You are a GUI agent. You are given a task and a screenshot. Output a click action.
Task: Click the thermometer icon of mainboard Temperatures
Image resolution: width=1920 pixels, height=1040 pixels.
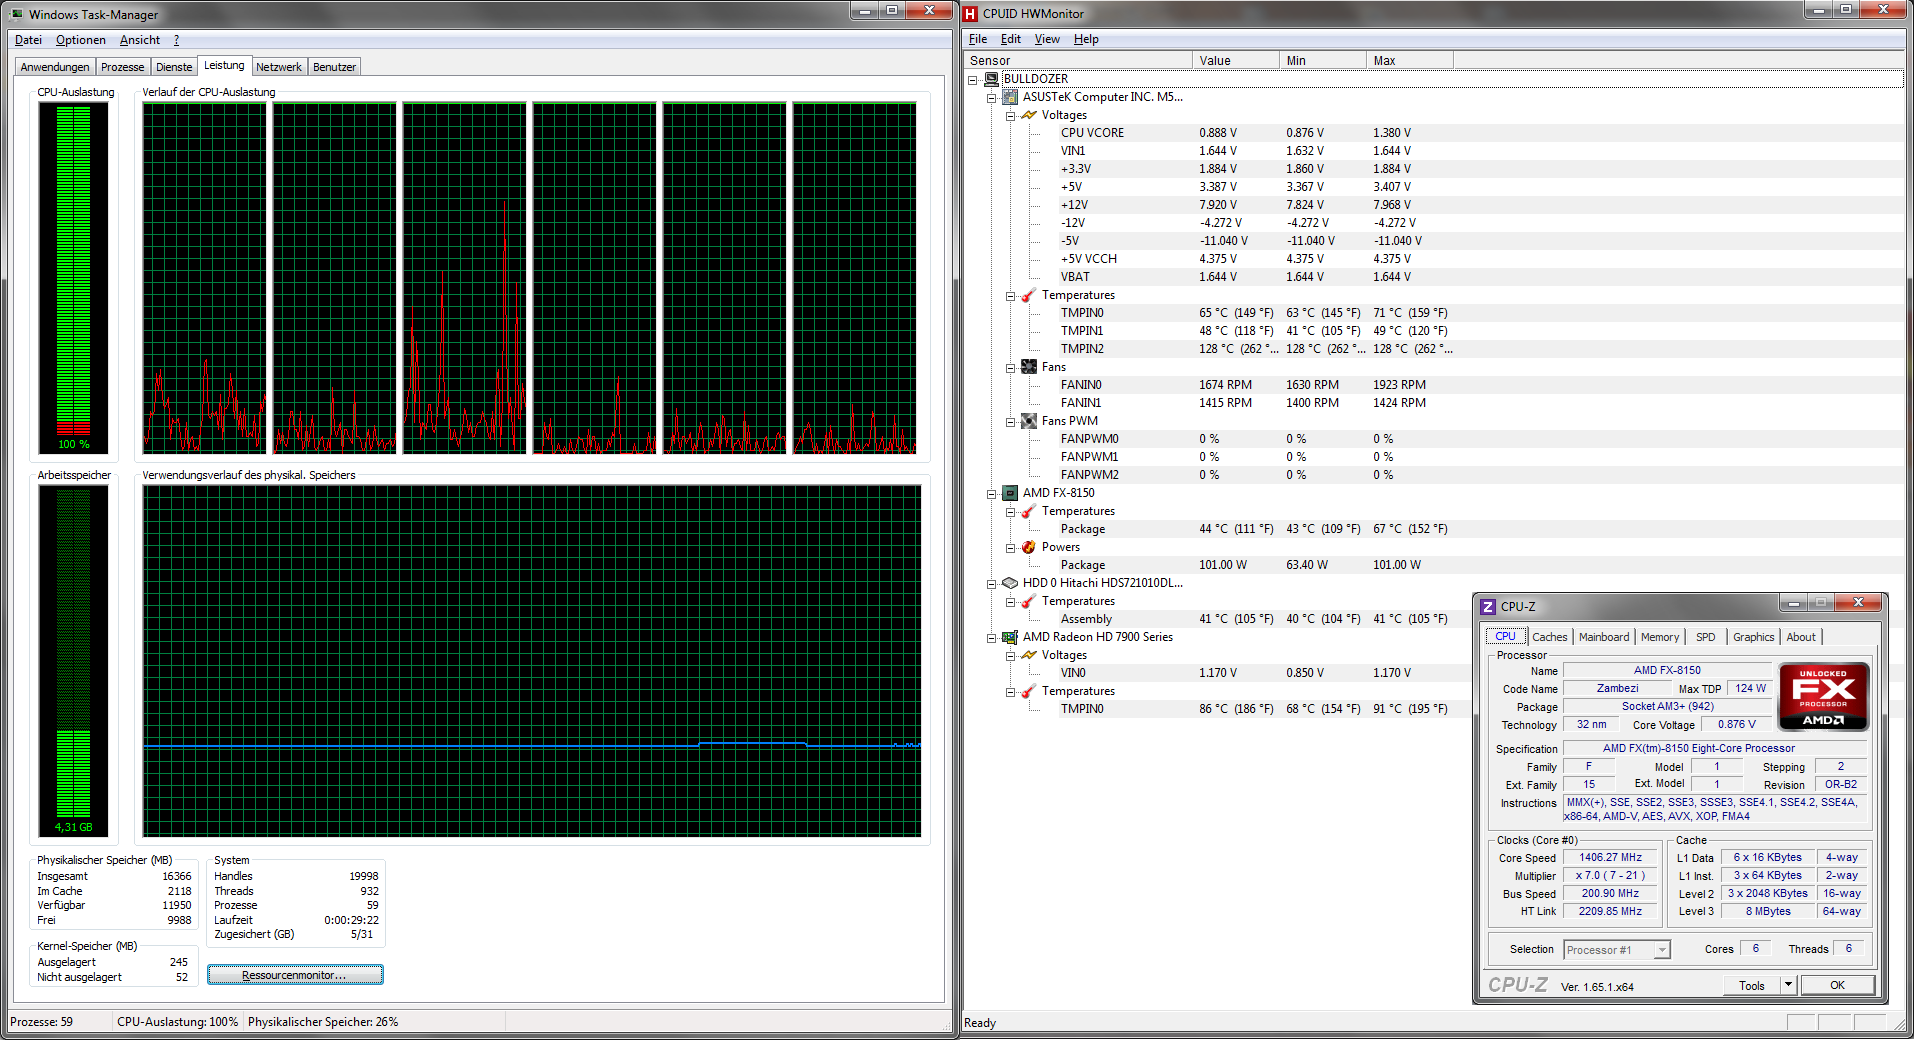tap(1029, 295)
